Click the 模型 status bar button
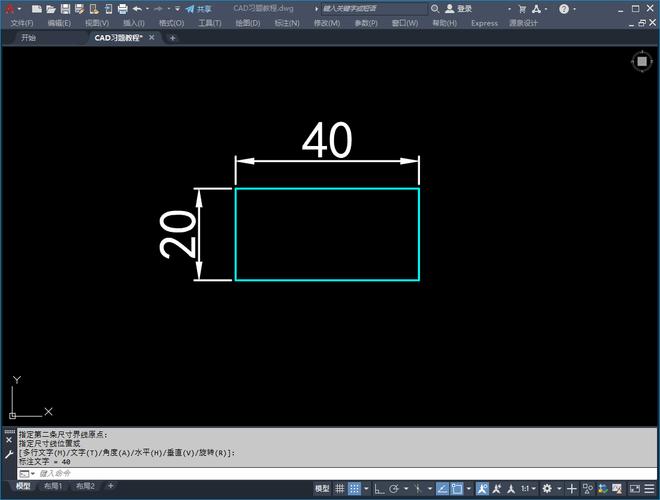This screenshot has width=660, height=500. click(322, 489)
